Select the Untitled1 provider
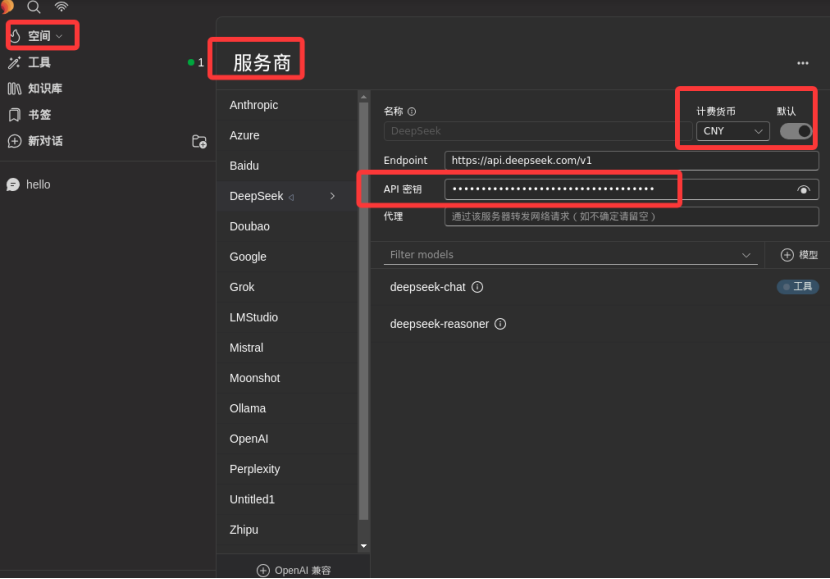This screenshot has height=579, width=830. coord(287,500)
